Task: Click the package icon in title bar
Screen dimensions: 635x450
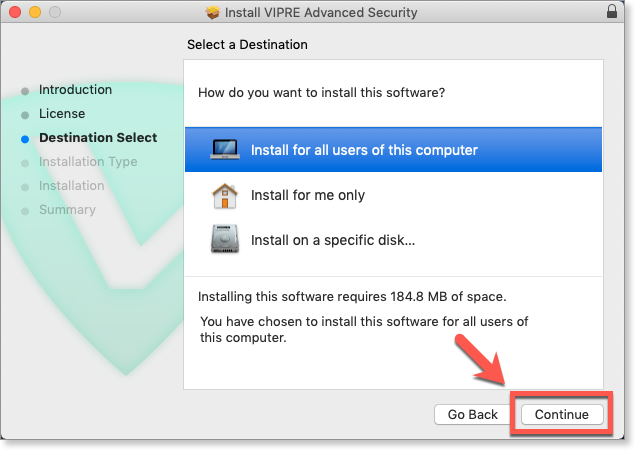Action: (212, 13)
